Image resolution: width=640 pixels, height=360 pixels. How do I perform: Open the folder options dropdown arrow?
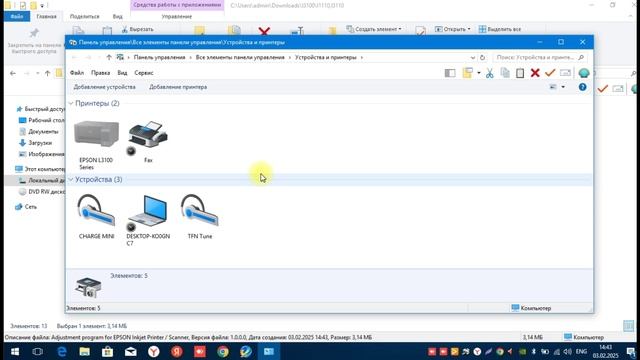479,73
